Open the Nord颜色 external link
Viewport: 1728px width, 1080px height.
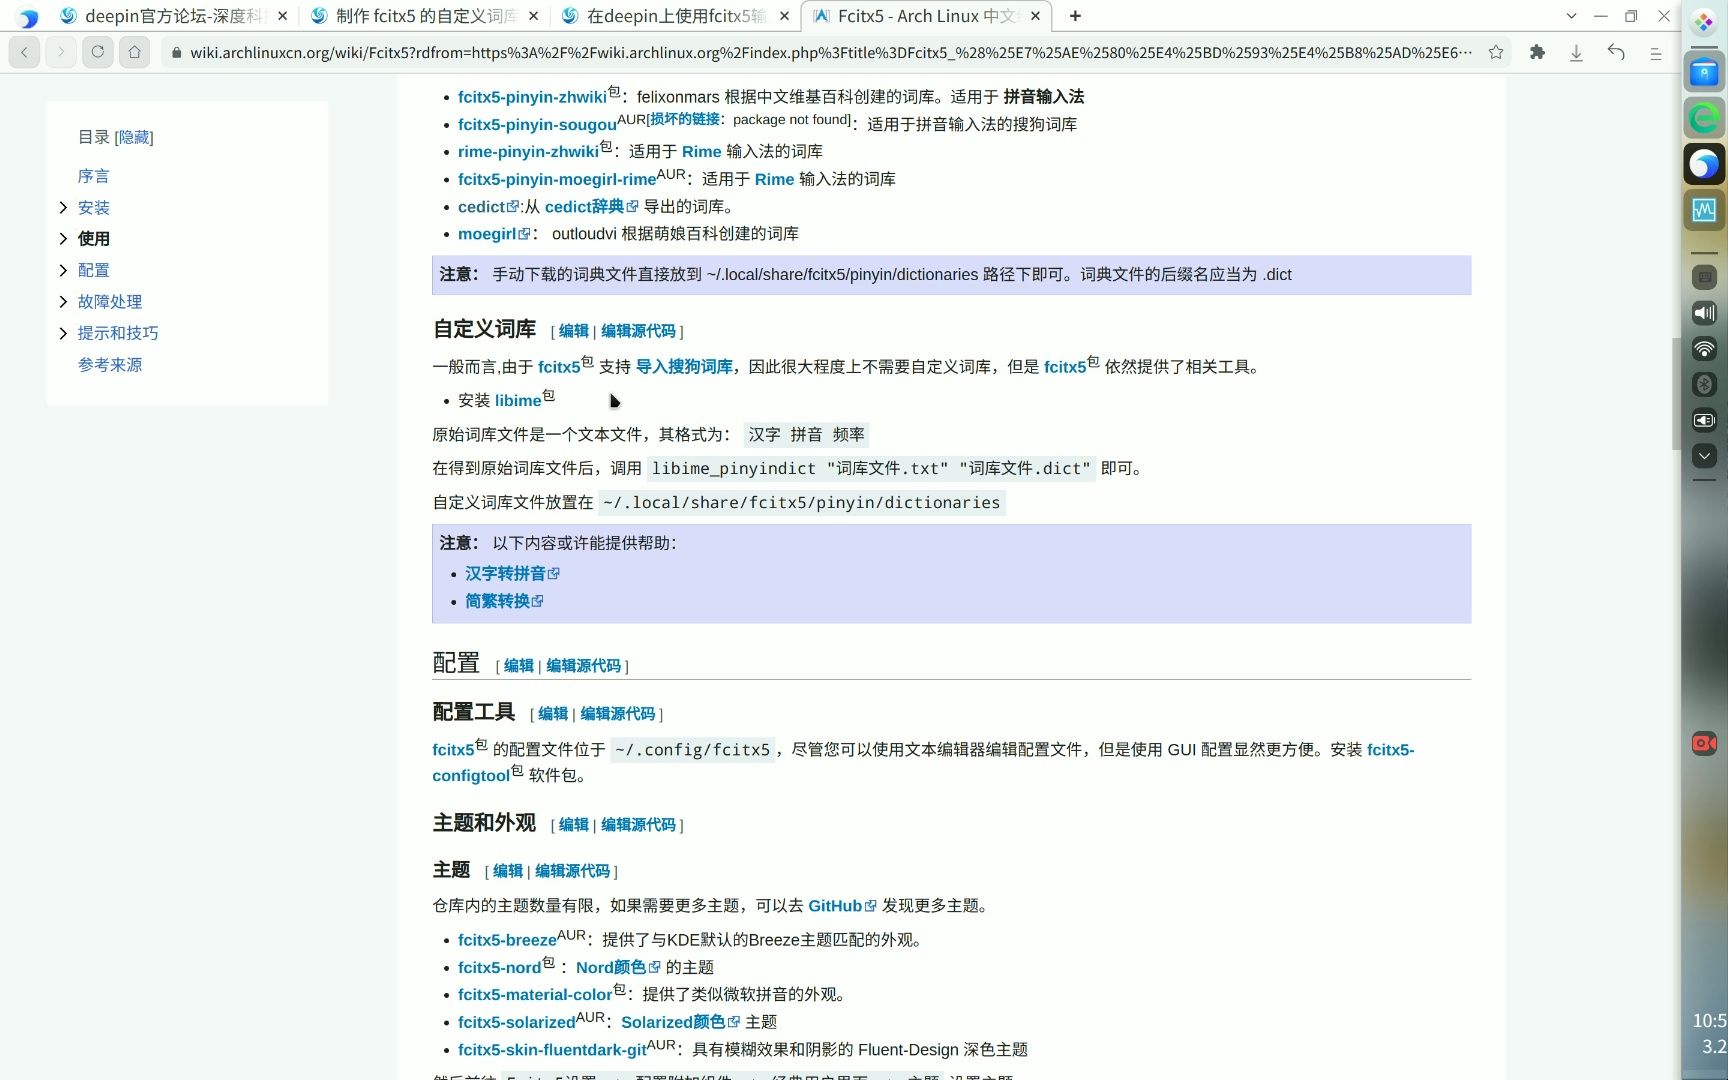coord(617,967)
